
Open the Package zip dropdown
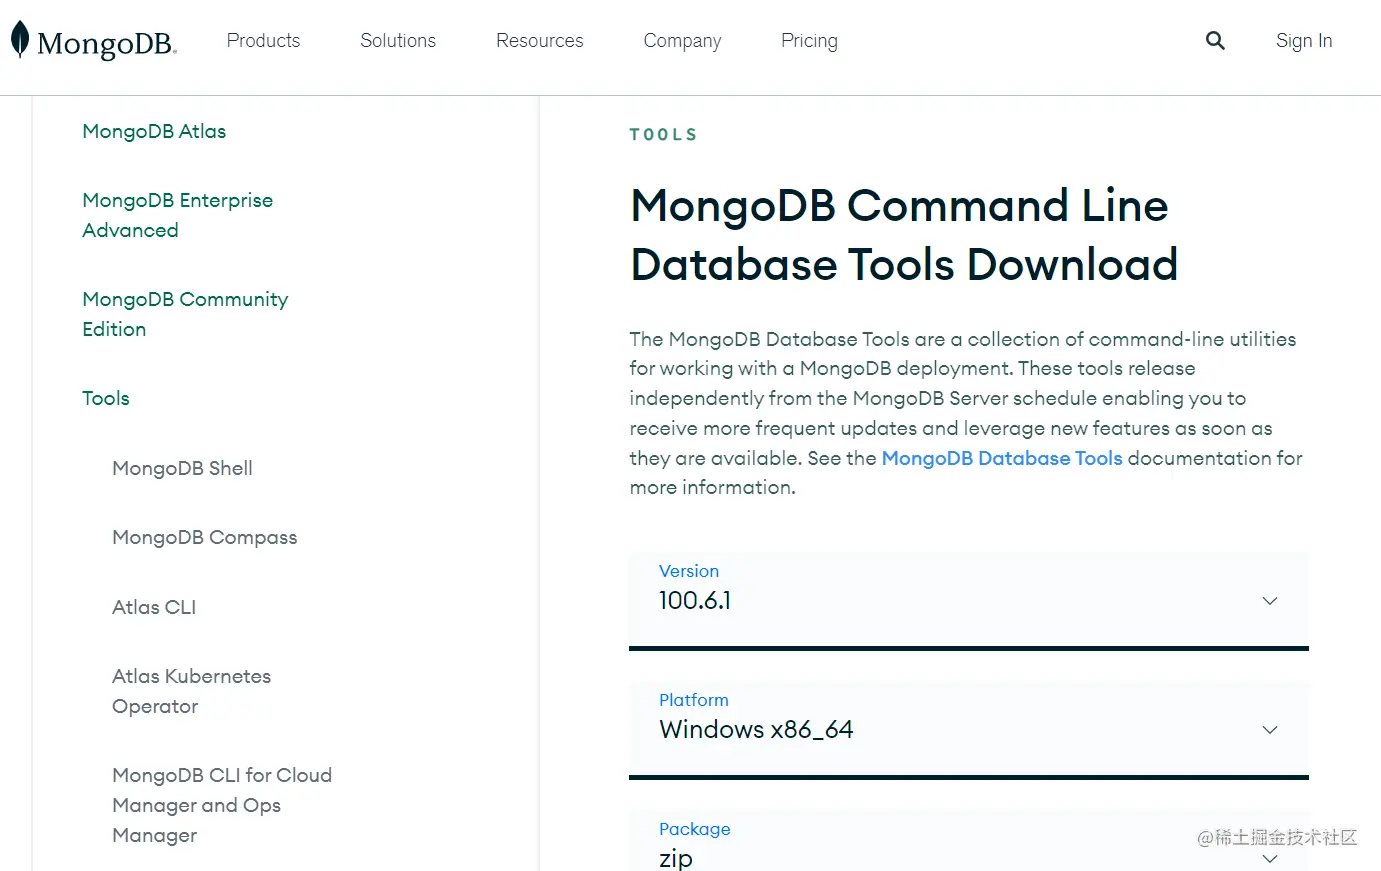pyautogui.click(x=969, y=841)
